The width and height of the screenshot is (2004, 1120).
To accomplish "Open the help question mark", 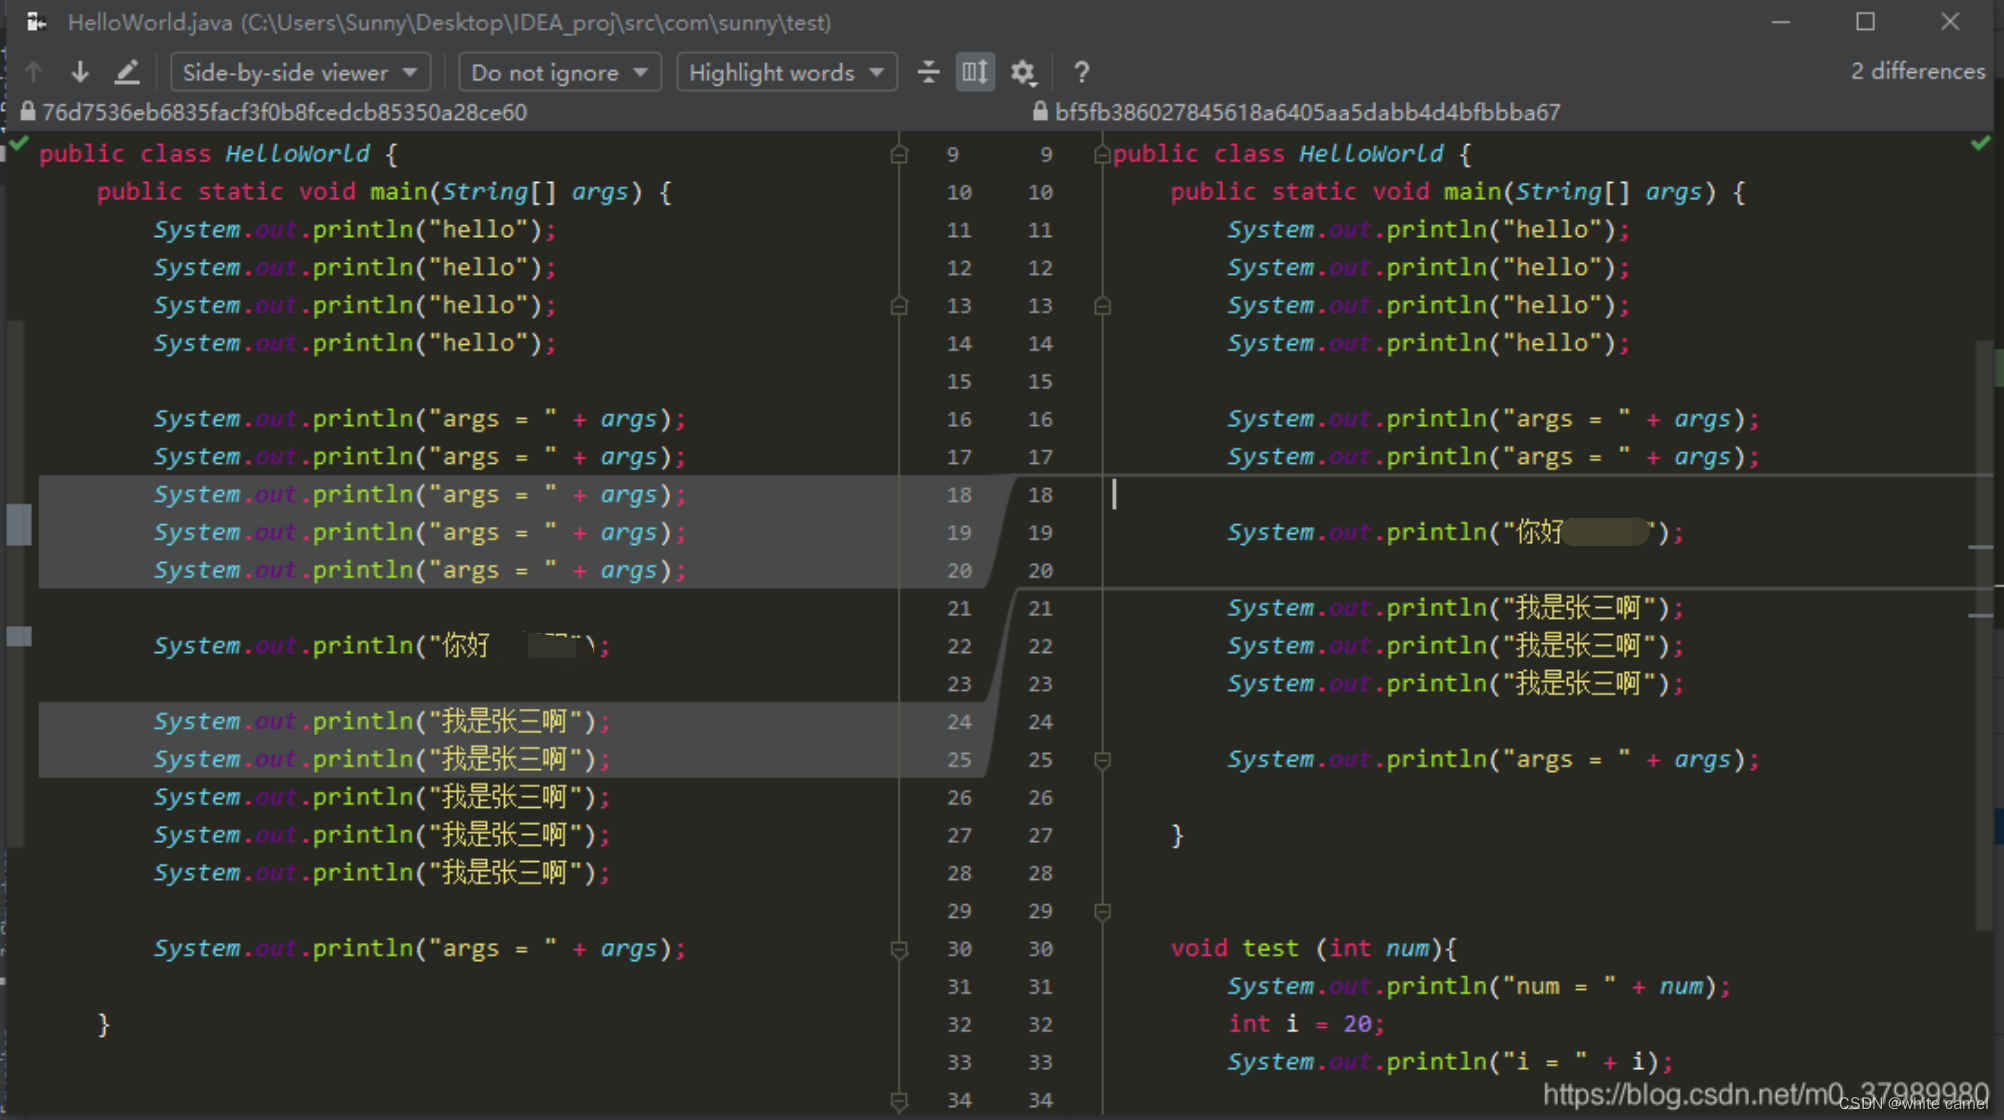I will click(x=1081, y=72).
